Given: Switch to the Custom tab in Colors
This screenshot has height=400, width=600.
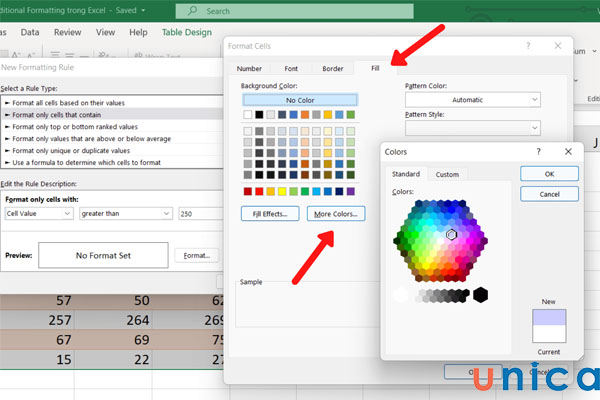Looking at the screenshot, I should point(447,174).
